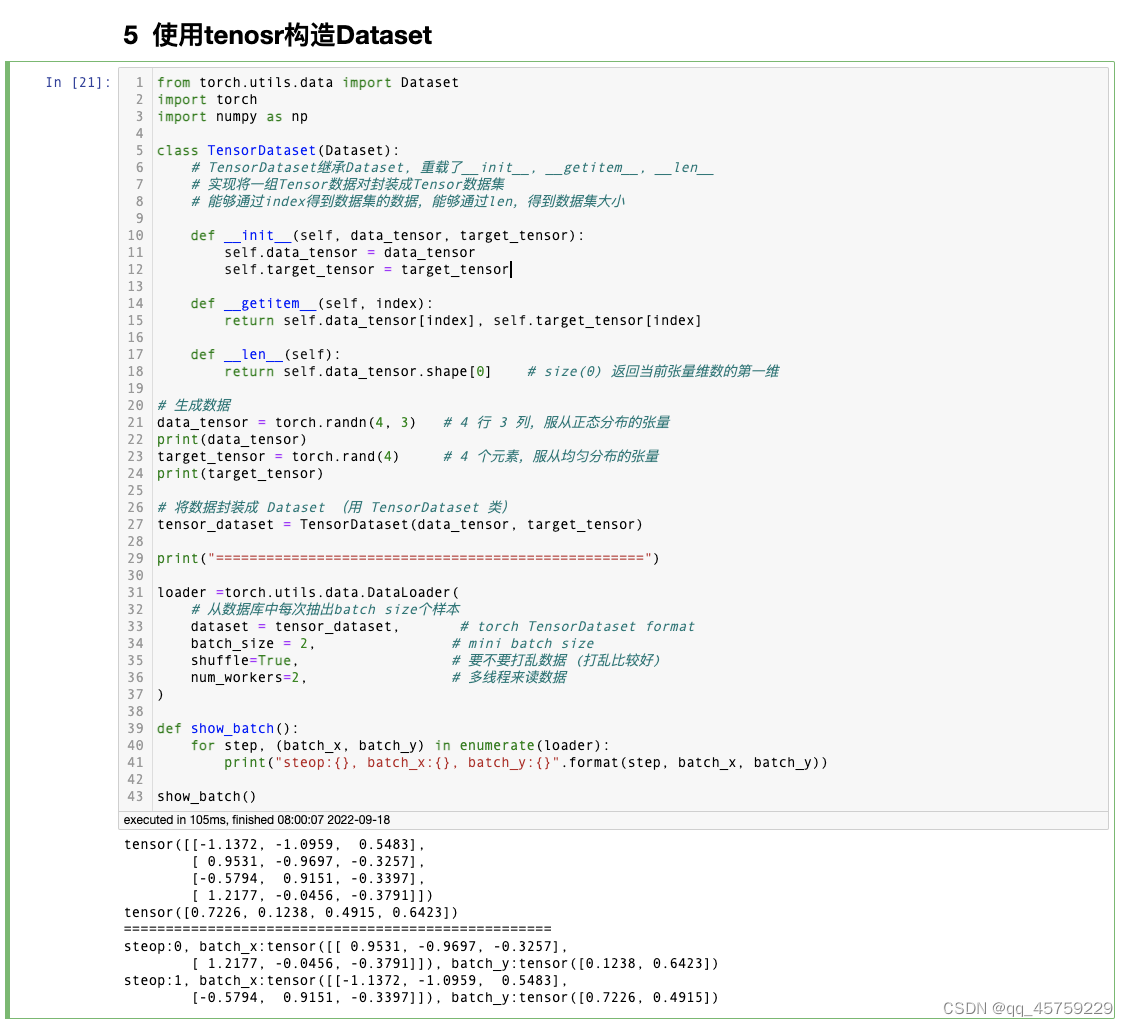Click the green selected-cell bar on the left
Viewport: 1128px width, 1026px height.
pyautogui.click(x=7, y=540)
